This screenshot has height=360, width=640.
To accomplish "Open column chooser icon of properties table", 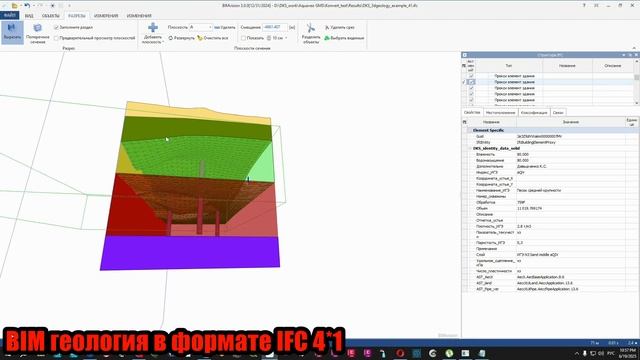I will point(464,122).
